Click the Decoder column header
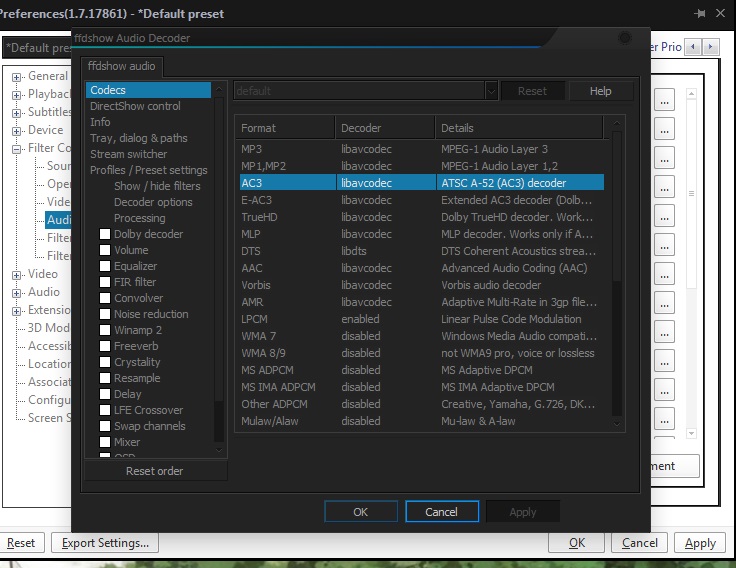 coord(385,128)
